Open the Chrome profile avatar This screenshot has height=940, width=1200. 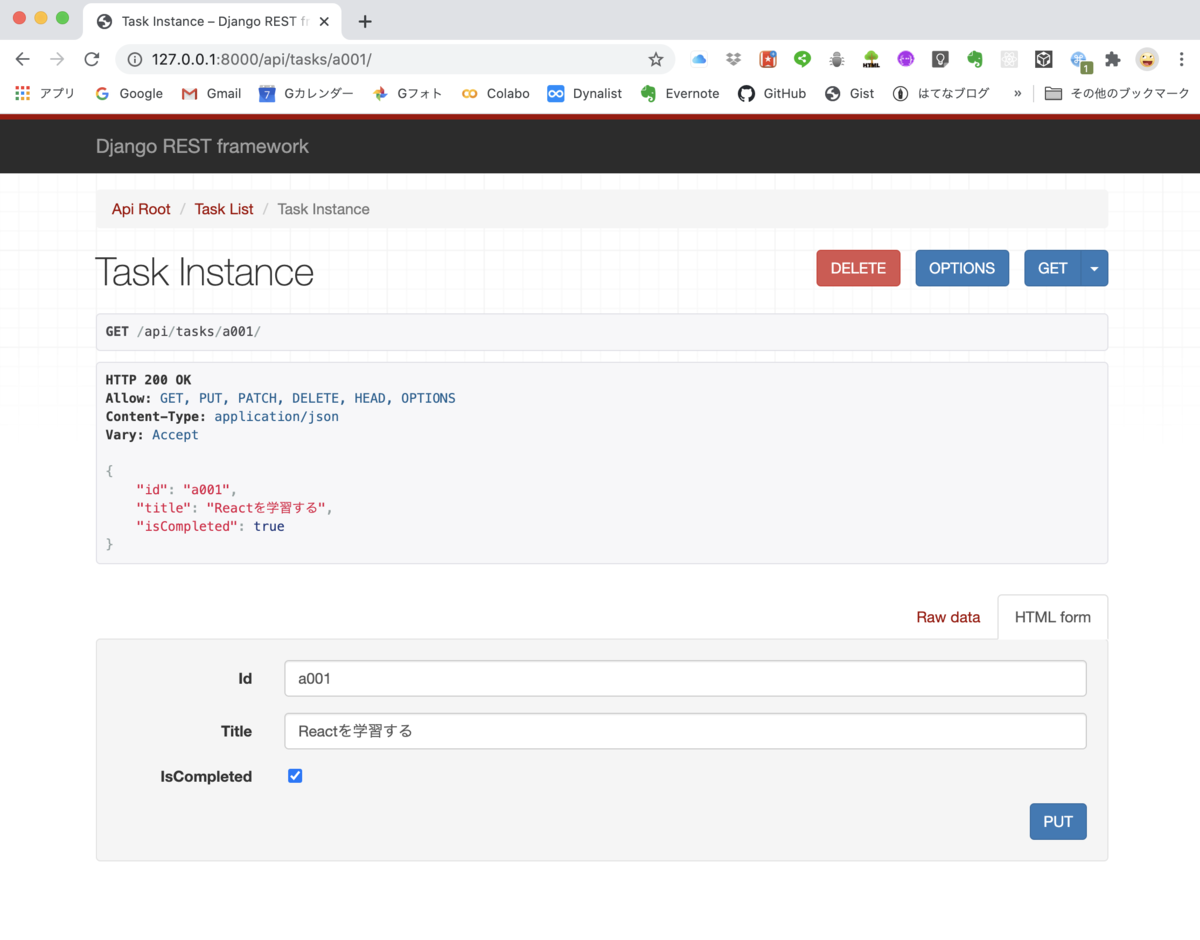pyautogui.click(x=1147, y=60)
